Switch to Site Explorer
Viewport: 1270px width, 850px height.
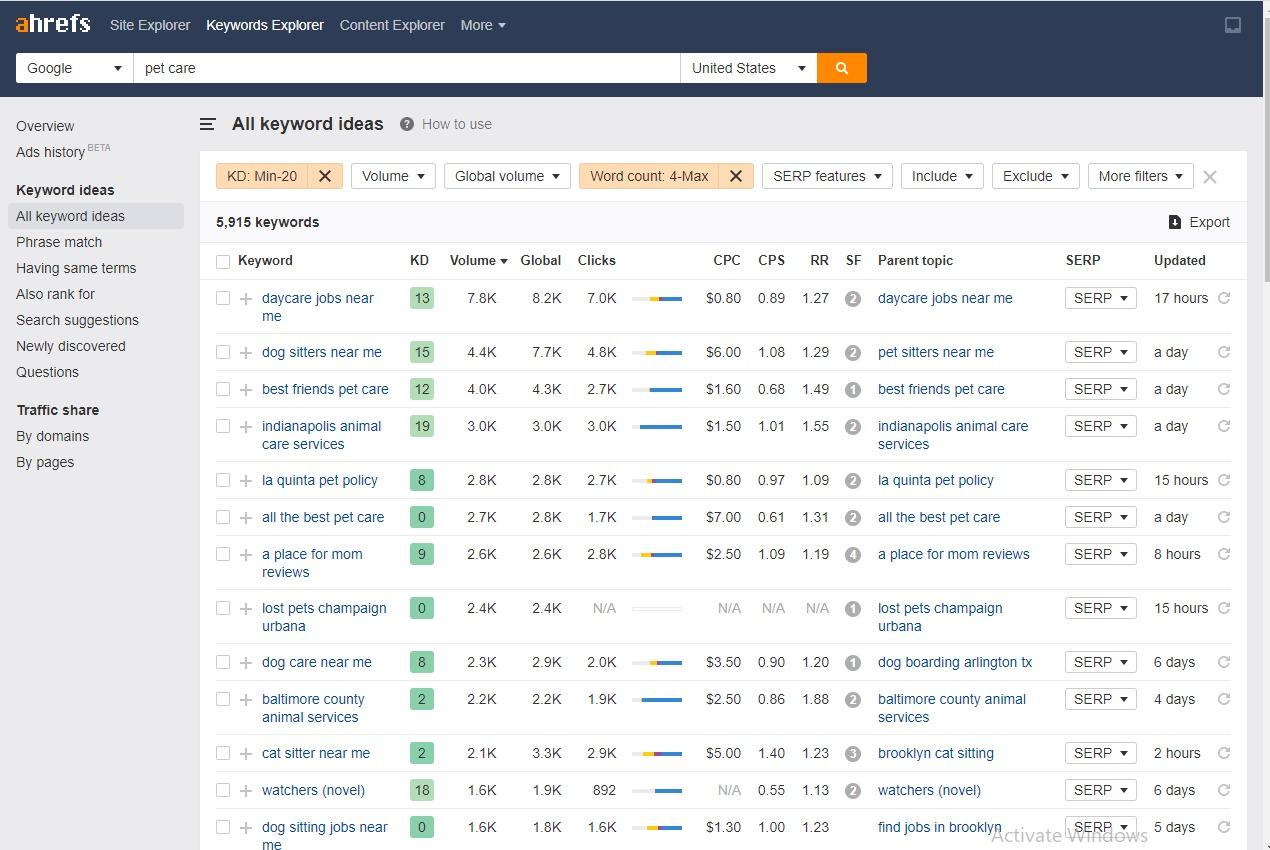point(150,25)
